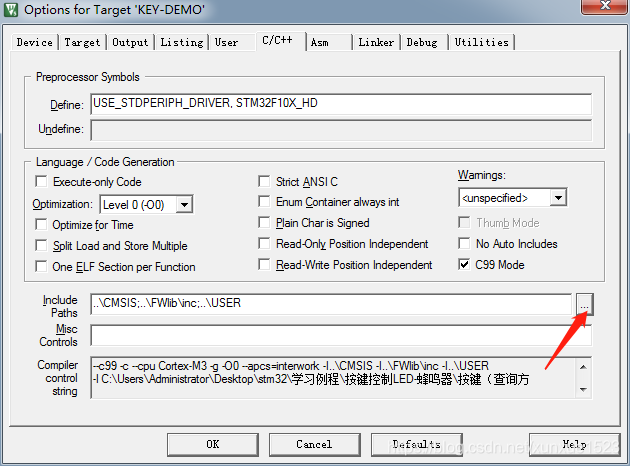Go to the Output tab
This screenshot has width=630, height=466.
tap(130, 42)
